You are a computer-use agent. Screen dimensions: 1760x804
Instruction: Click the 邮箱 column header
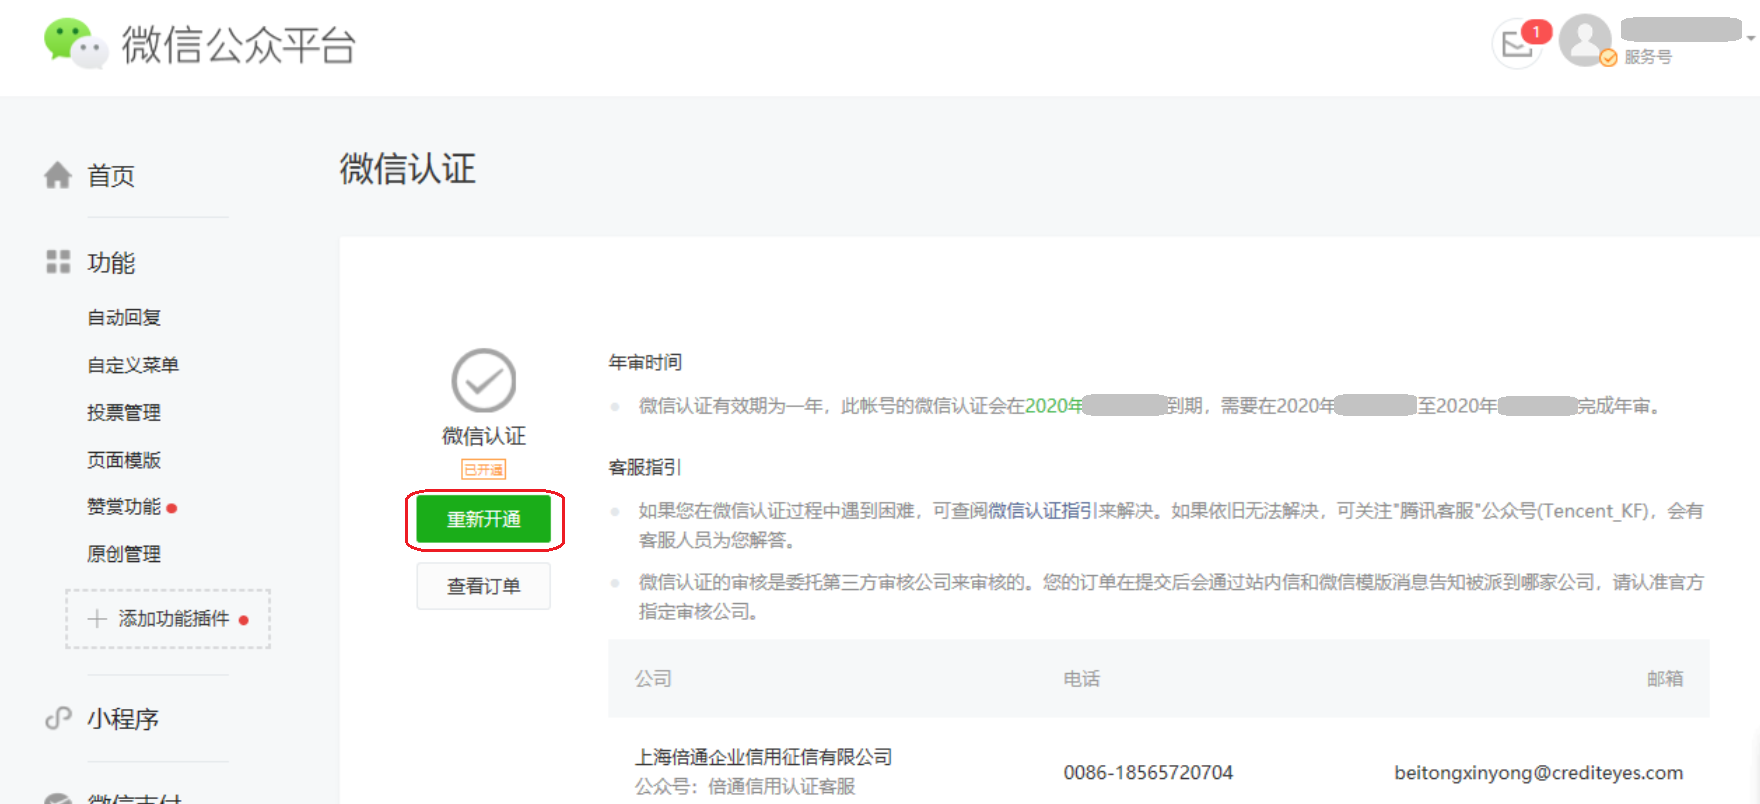click(1665, 679)
